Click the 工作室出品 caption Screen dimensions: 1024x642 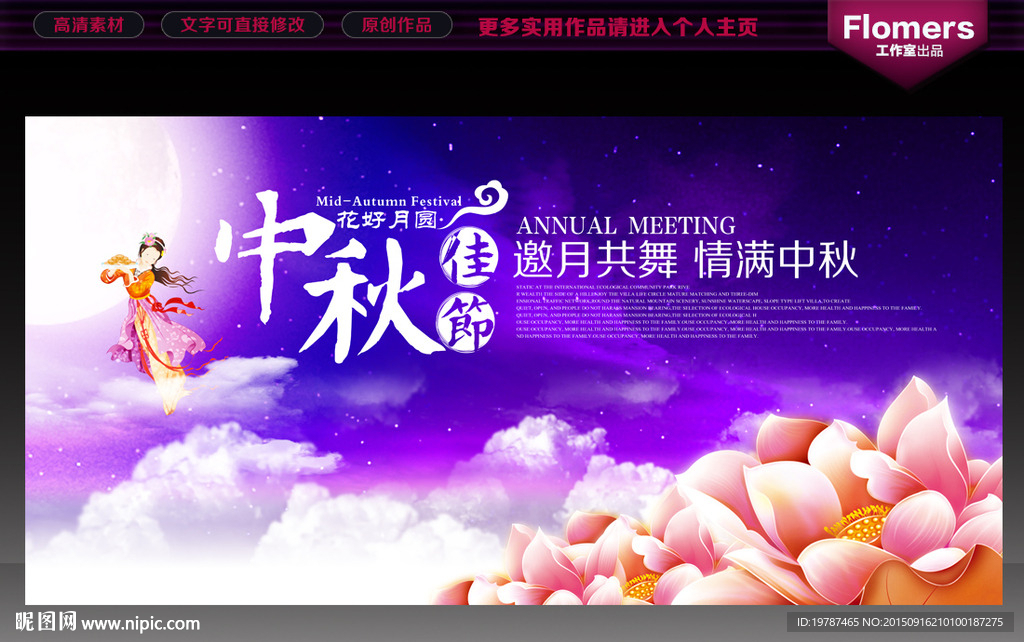click(x=909, y=51)
